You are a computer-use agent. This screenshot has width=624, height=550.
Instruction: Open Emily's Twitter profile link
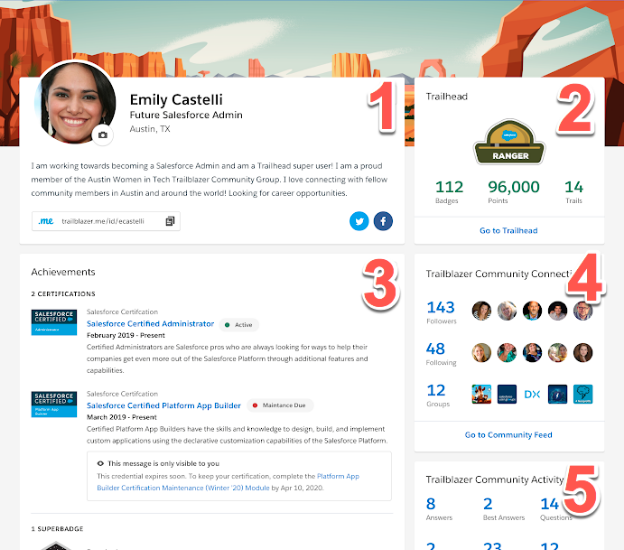point(359,221)
